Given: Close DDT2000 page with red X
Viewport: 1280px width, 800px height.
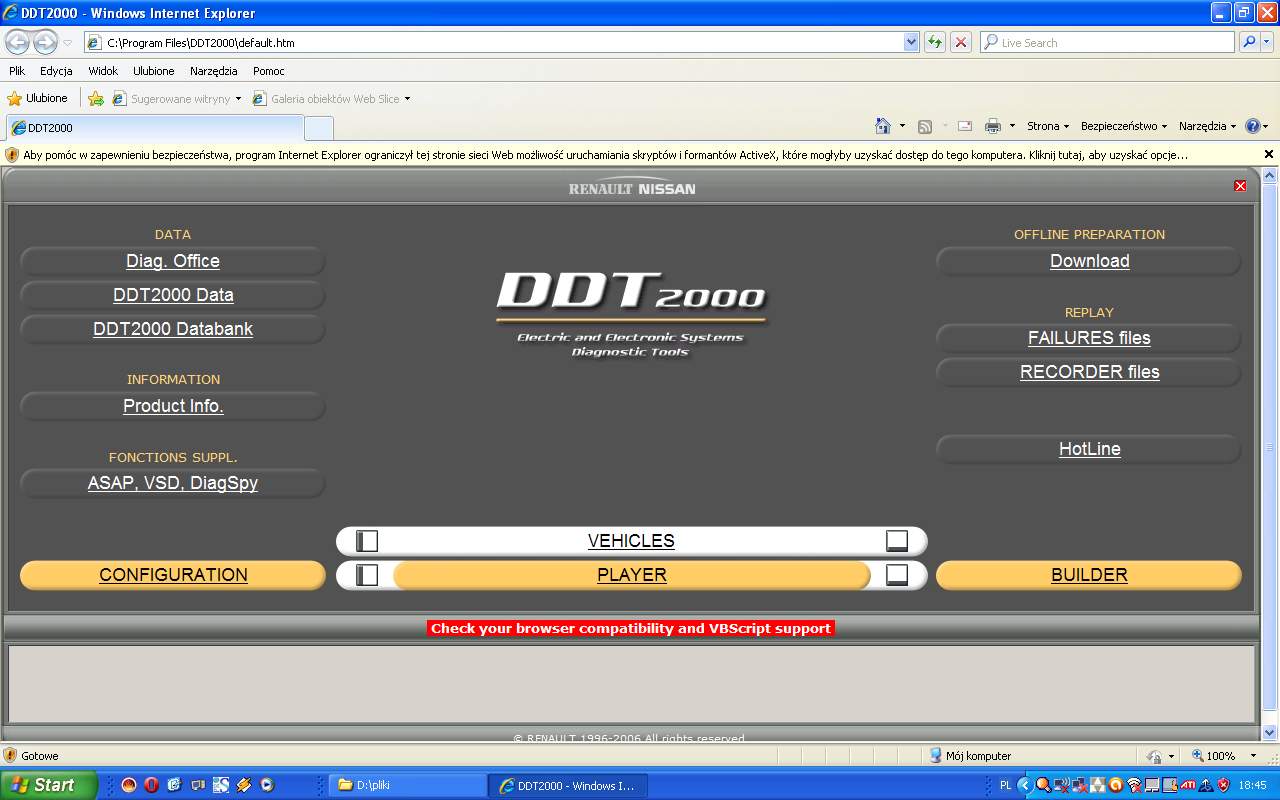Looking at the screenshot, I should (1240, 186).
